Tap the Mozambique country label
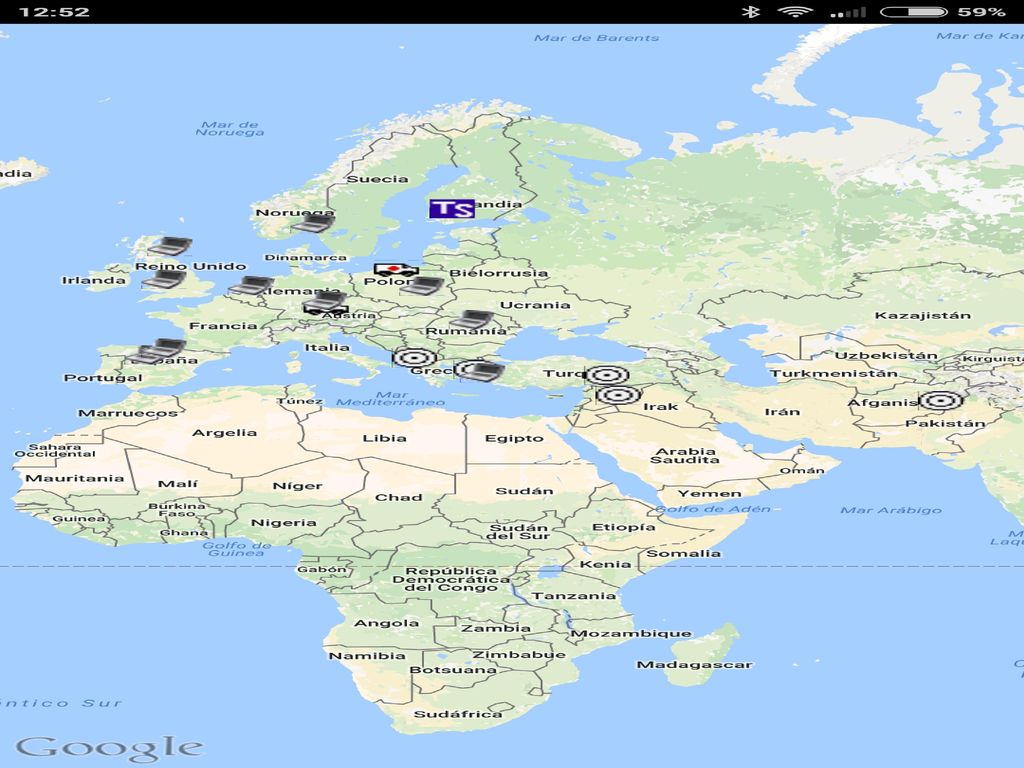Image resolution: width=1024 pixels, height=768 pixels. 632,633
